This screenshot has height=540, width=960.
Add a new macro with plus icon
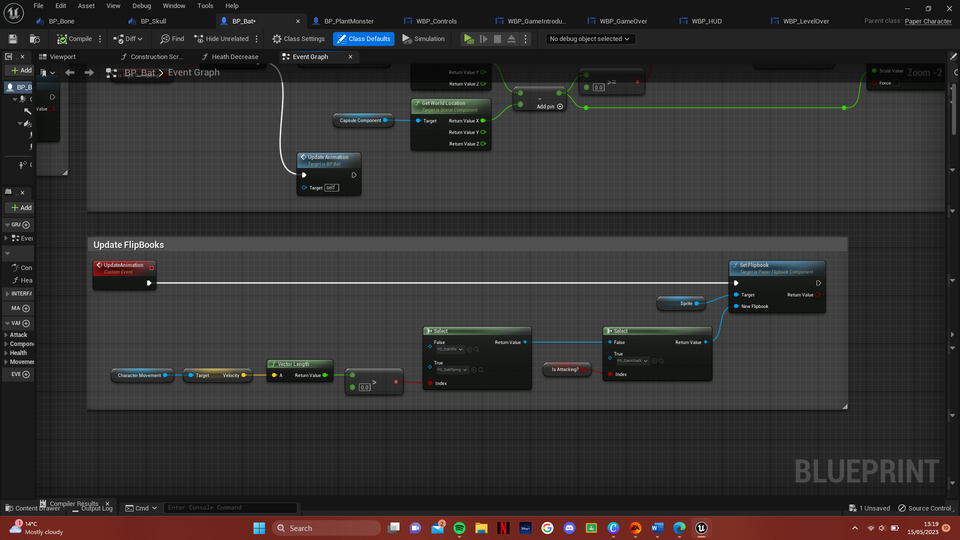point(26,308)
